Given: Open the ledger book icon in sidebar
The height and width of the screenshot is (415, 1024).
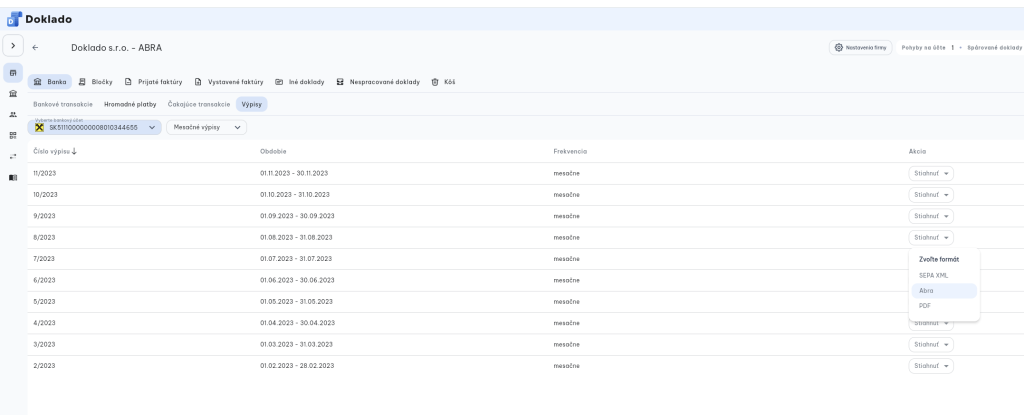Looking at the screenshot, I should (13, 177).
